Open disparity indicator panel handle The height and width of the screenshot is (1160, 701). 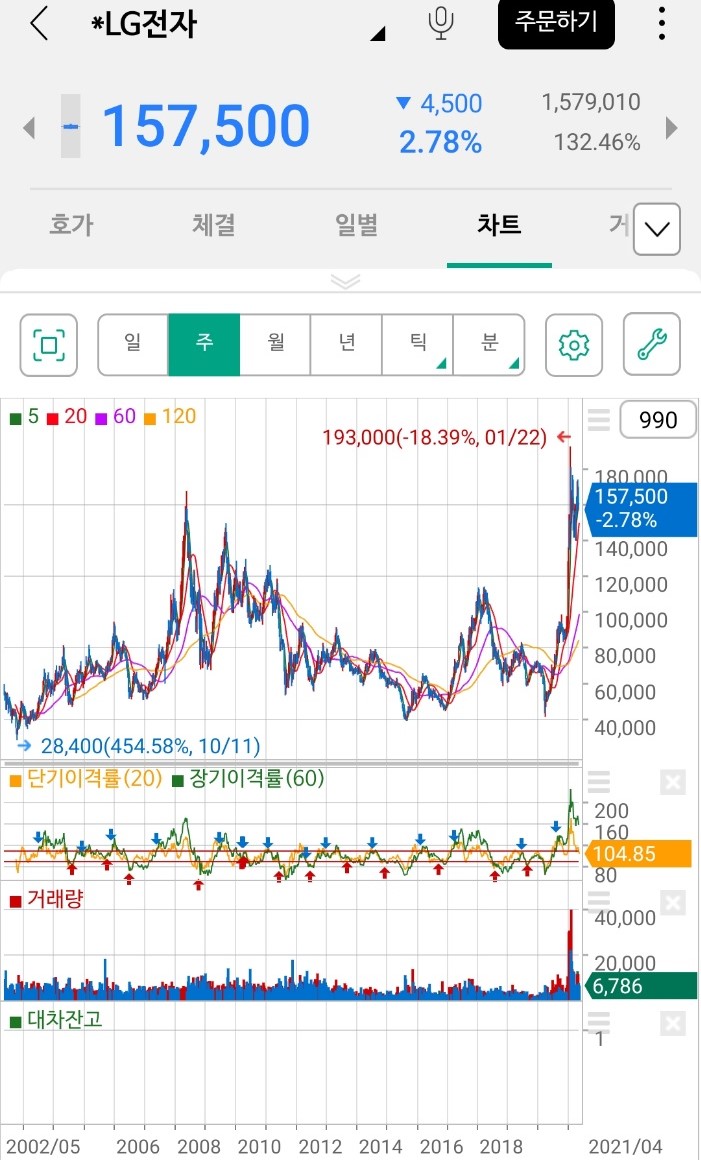598,781
